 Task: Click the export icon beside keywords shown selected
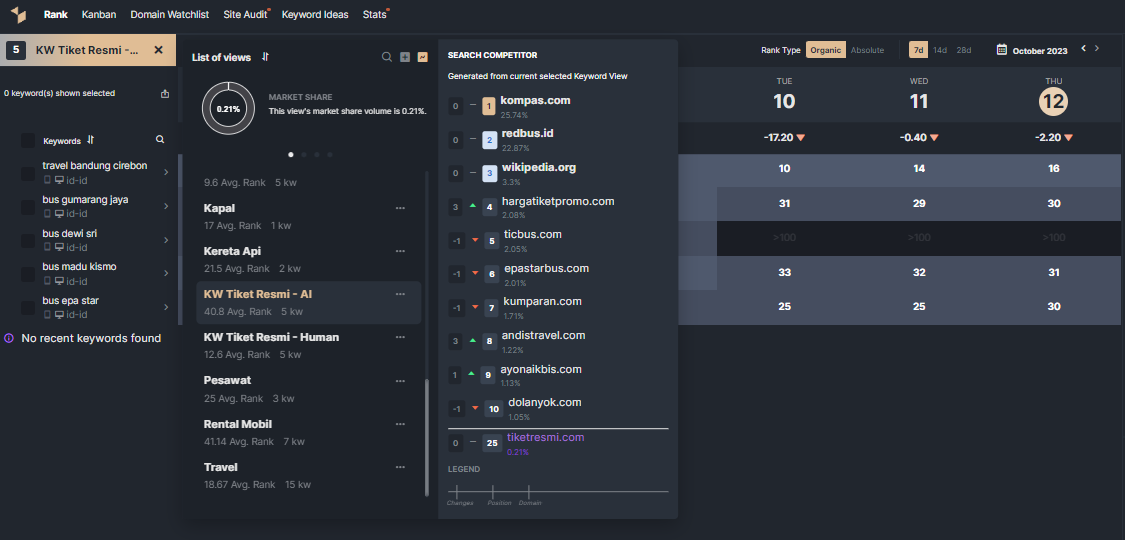pyautogui.click(x=165, y=93)
